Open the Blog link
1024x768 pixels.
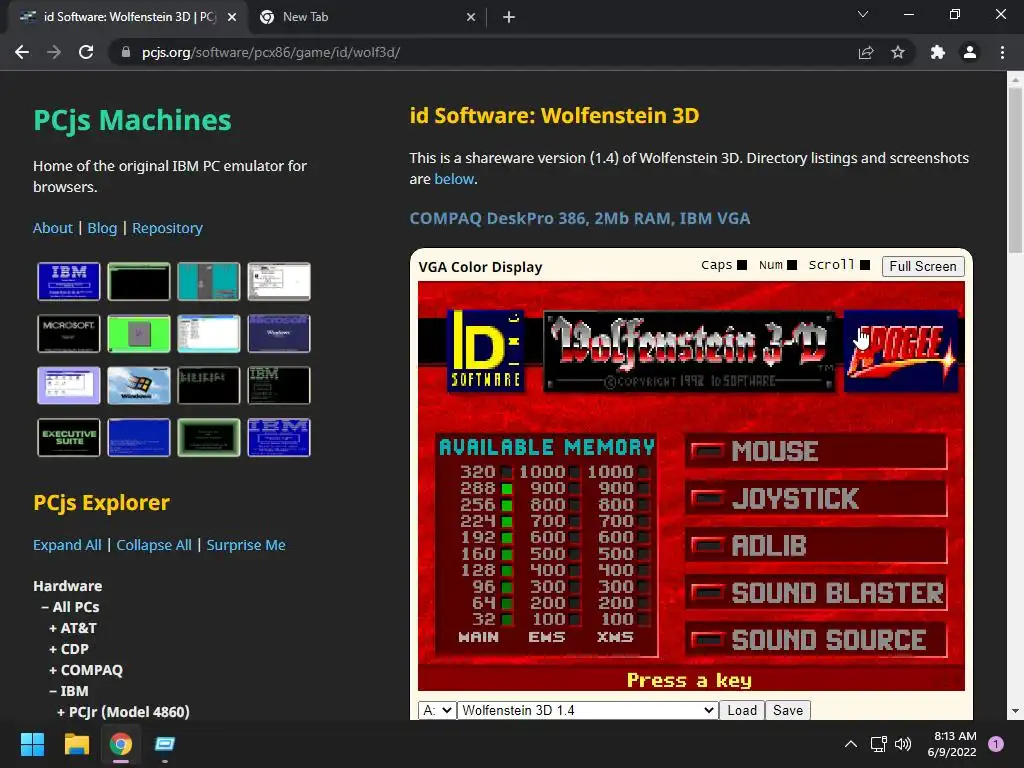[x=103, y=228]
